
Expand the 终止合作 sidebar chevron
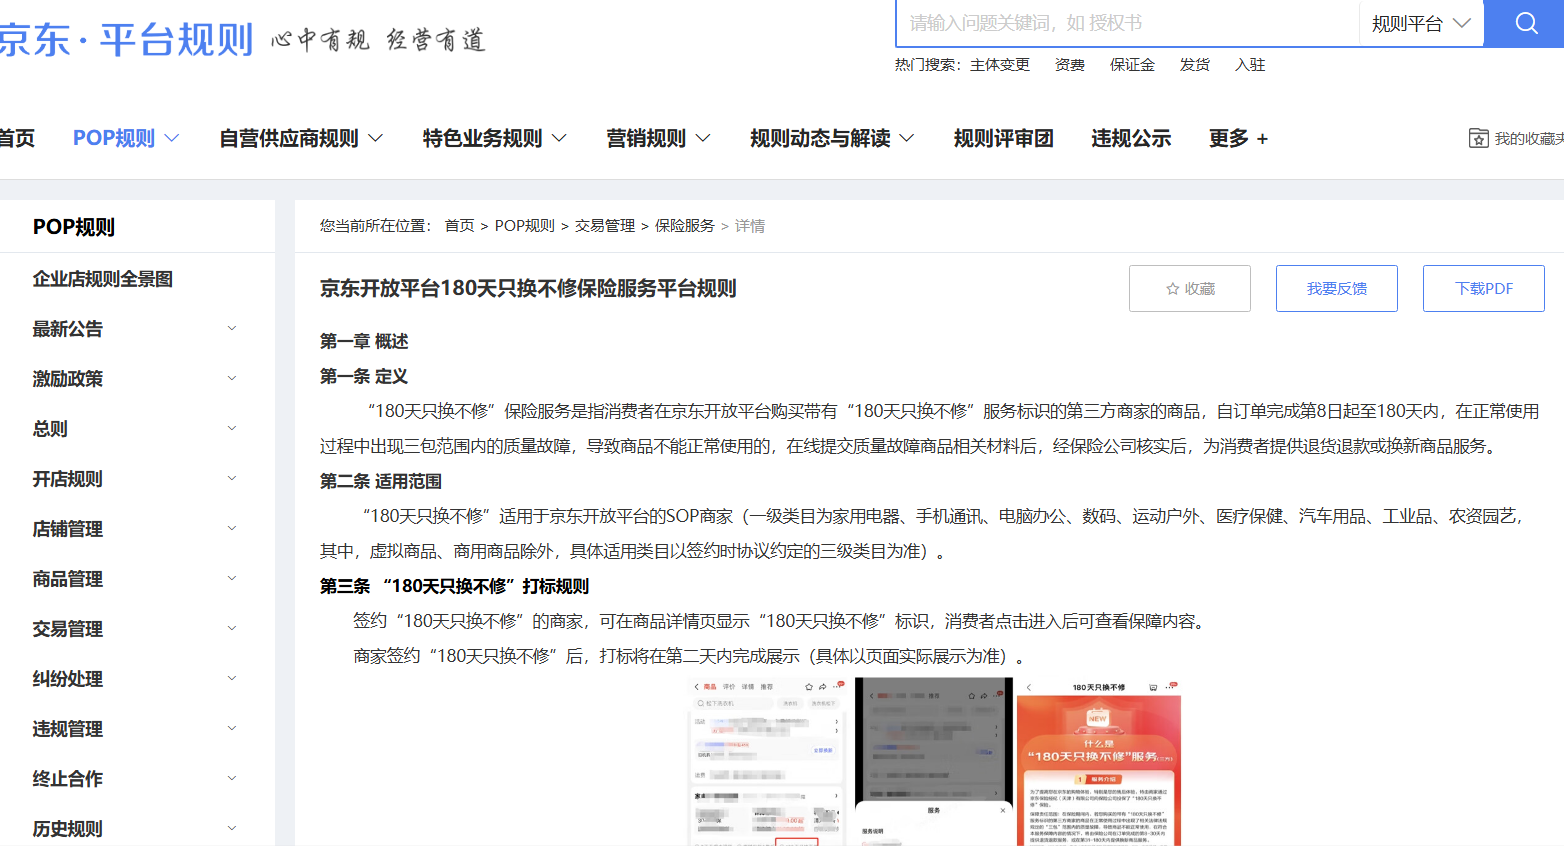point(232,779)
